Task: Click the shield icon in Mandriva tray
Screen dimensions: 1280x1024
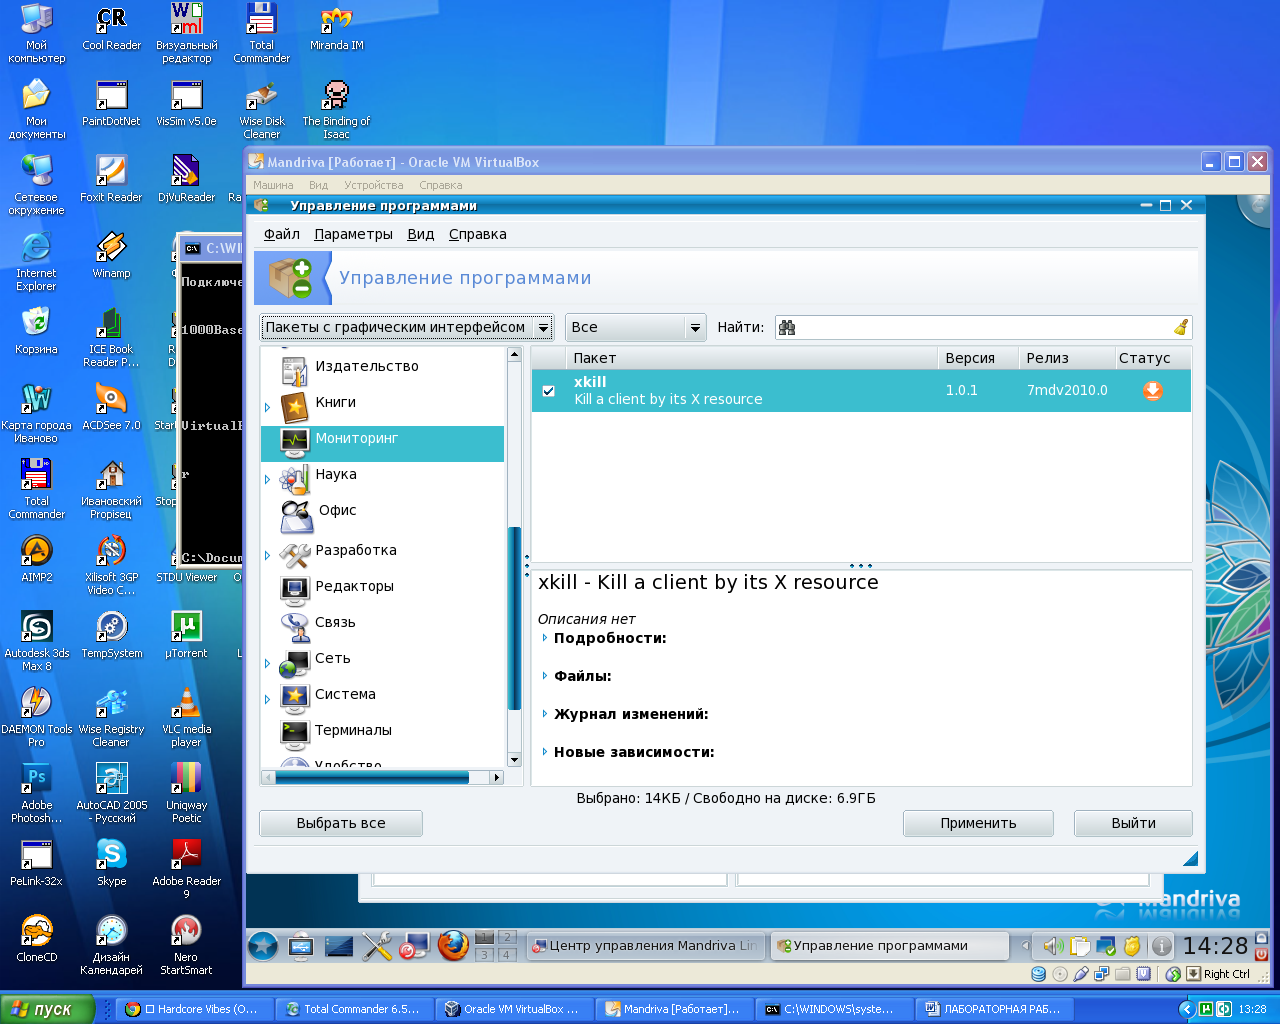Action: pyautogui.click(x=1132, y=945)
